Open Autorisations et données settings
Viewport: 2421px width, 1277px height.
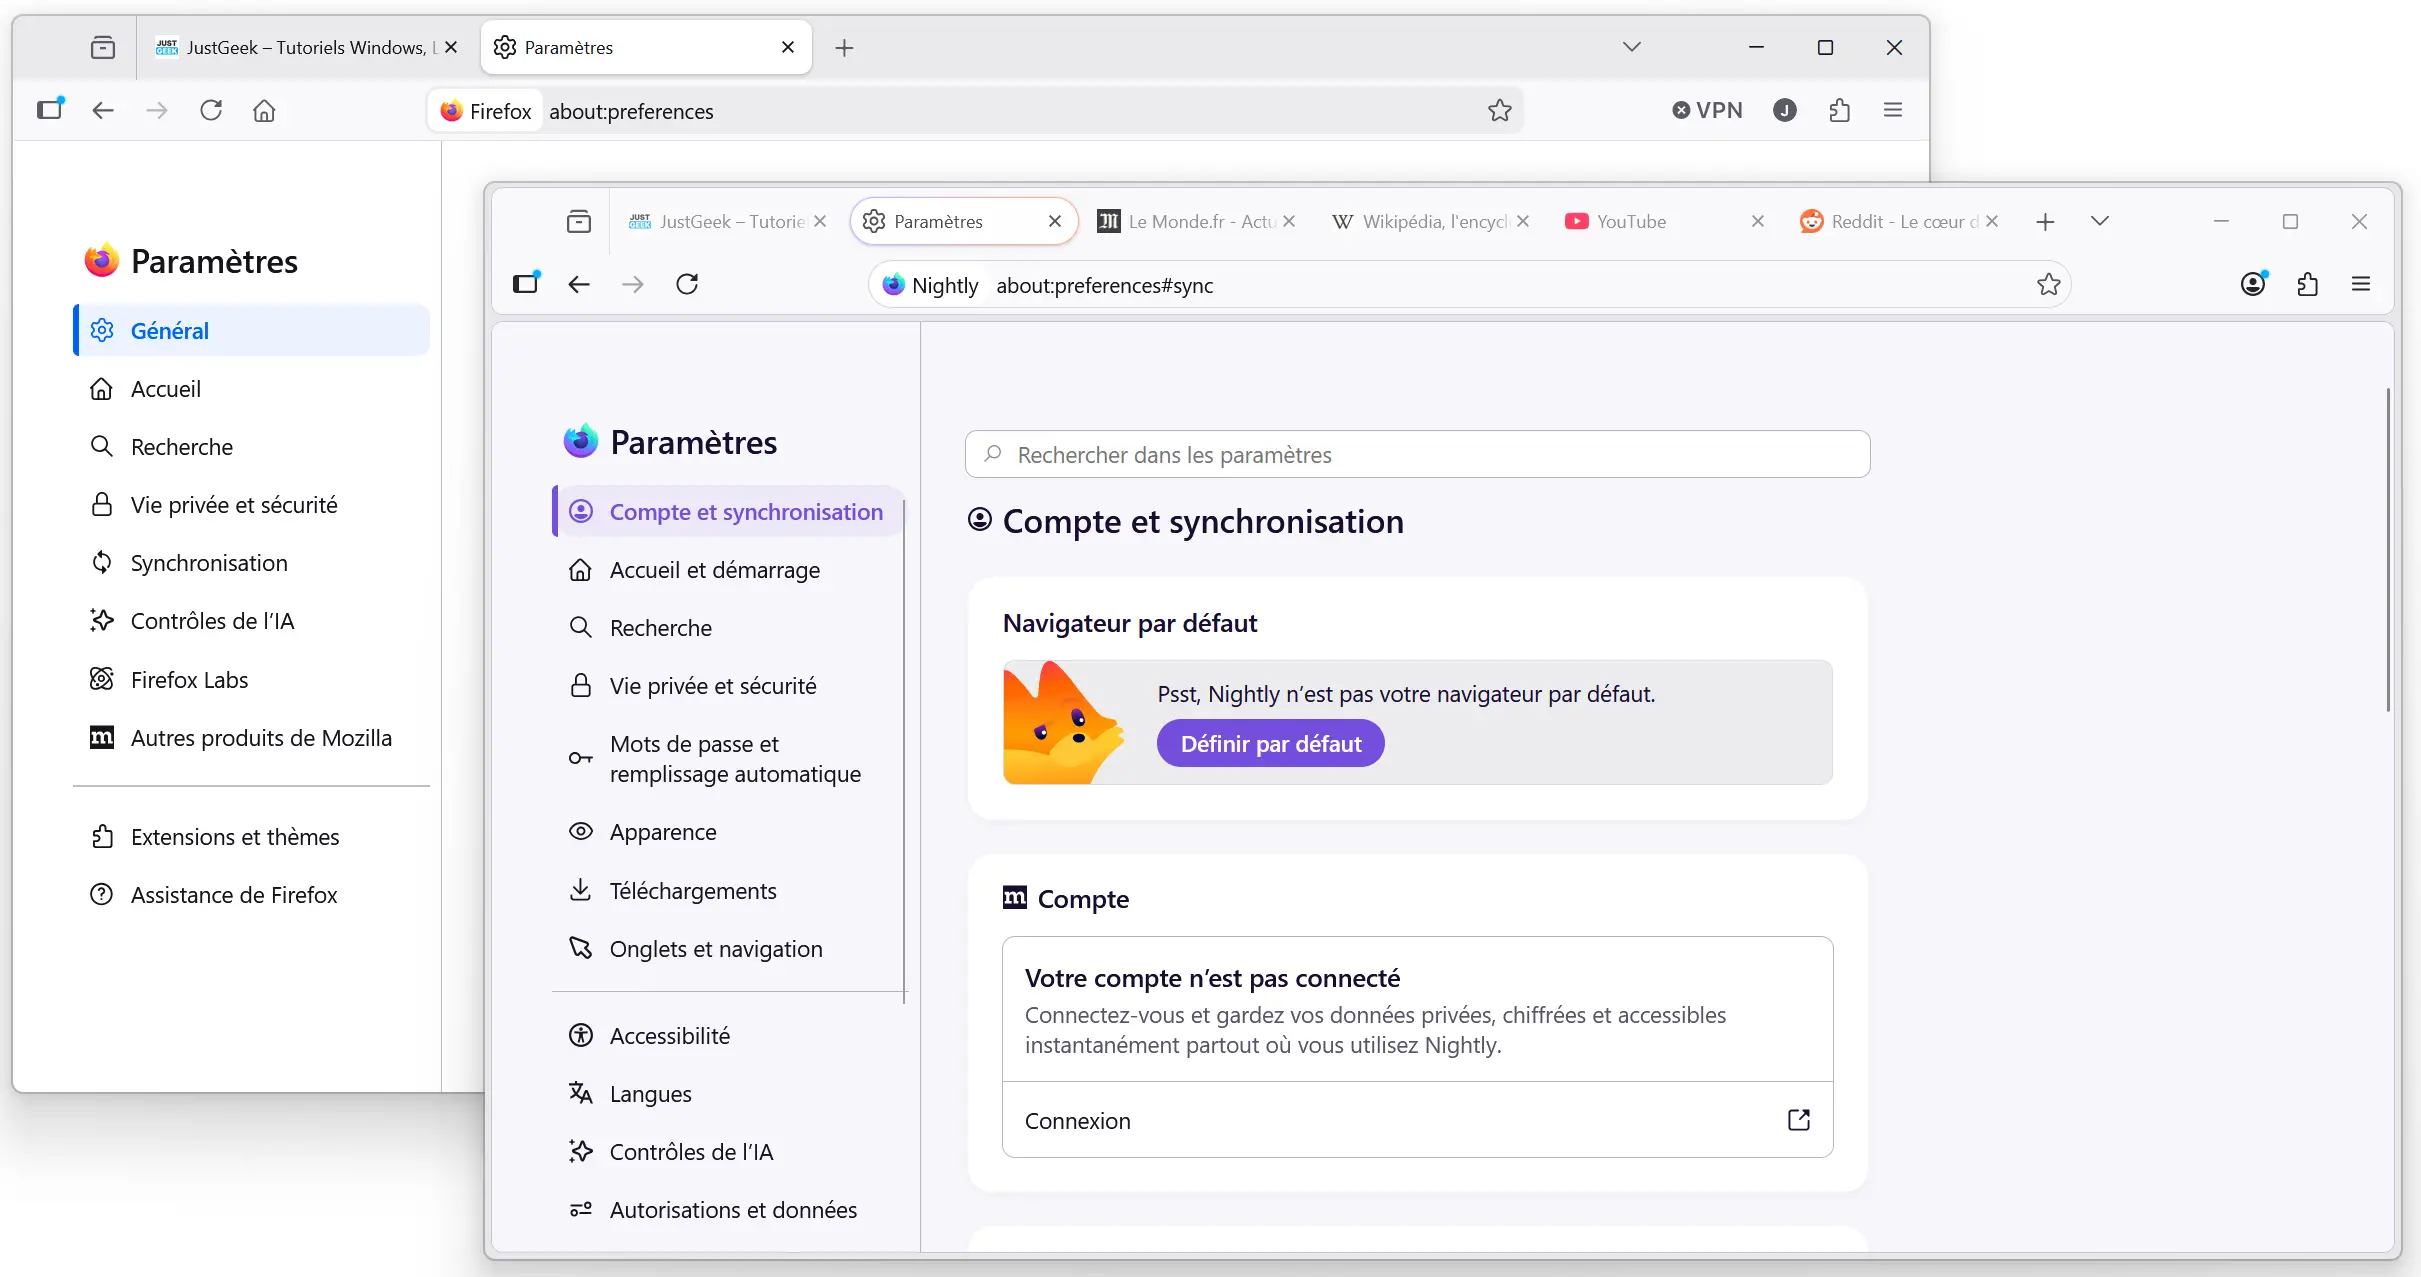(728, 1210)
